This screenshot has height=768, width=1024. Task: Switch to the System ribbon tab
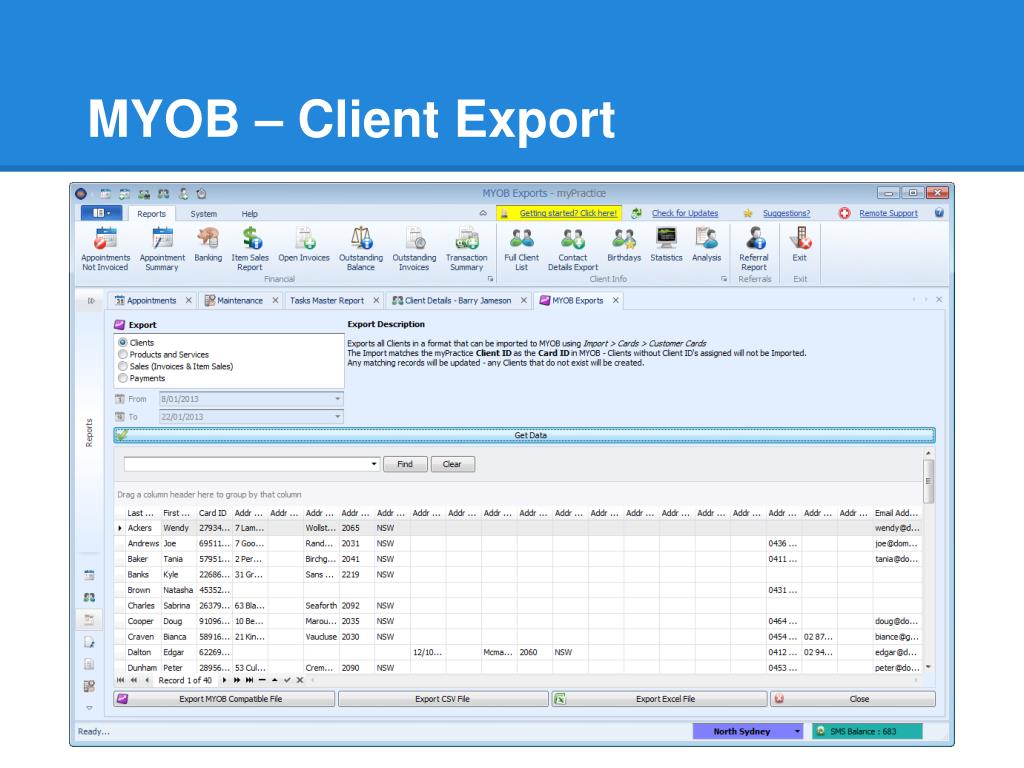point(204,214)
